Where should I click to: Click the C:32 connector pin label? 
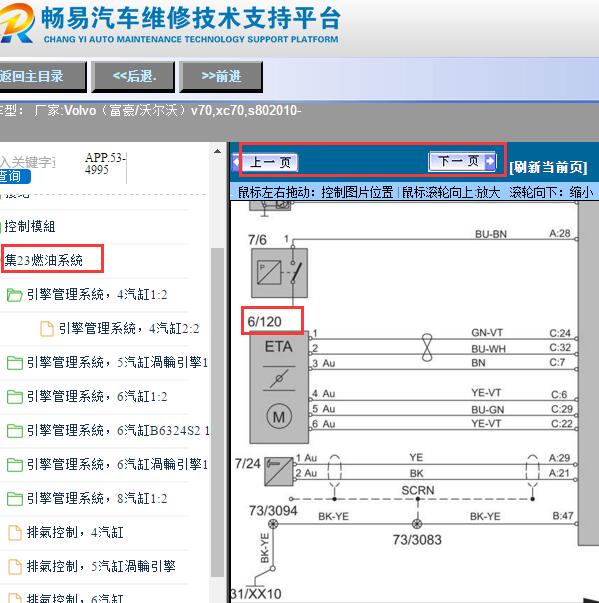click(560, 348)
